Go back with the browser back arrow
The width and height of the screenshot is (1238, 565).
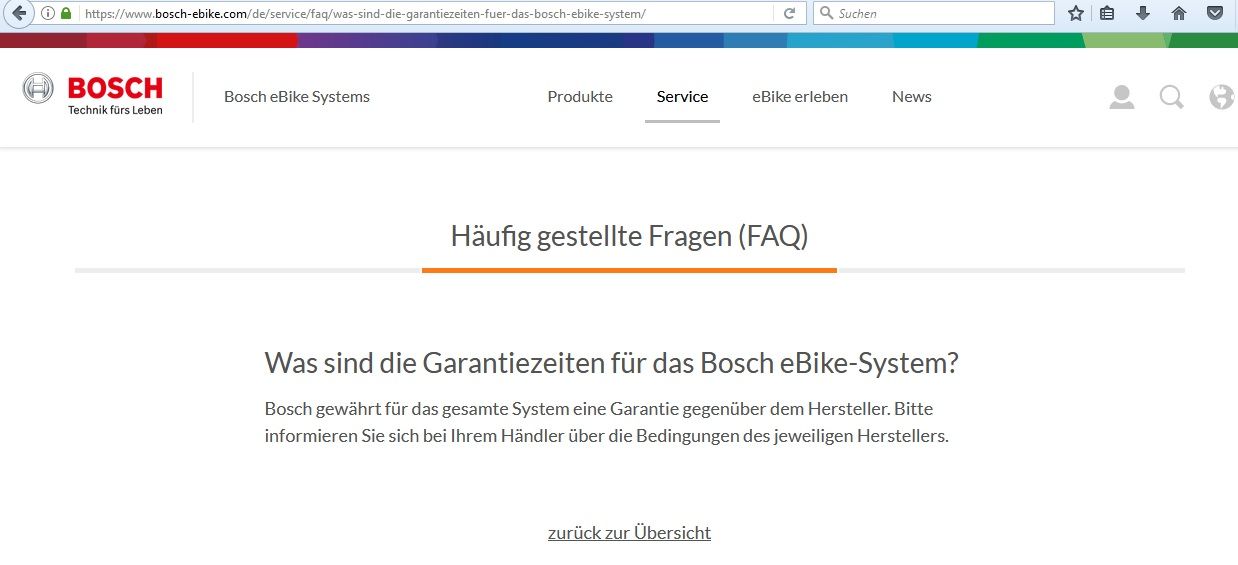17,13
